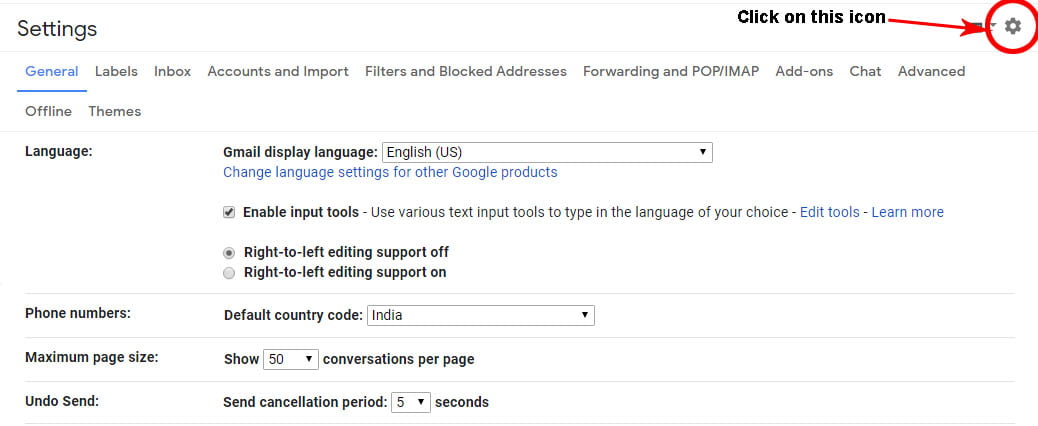Open conversations per page dropdown
The image size is (1038, 426).
[x=291, y=360]
